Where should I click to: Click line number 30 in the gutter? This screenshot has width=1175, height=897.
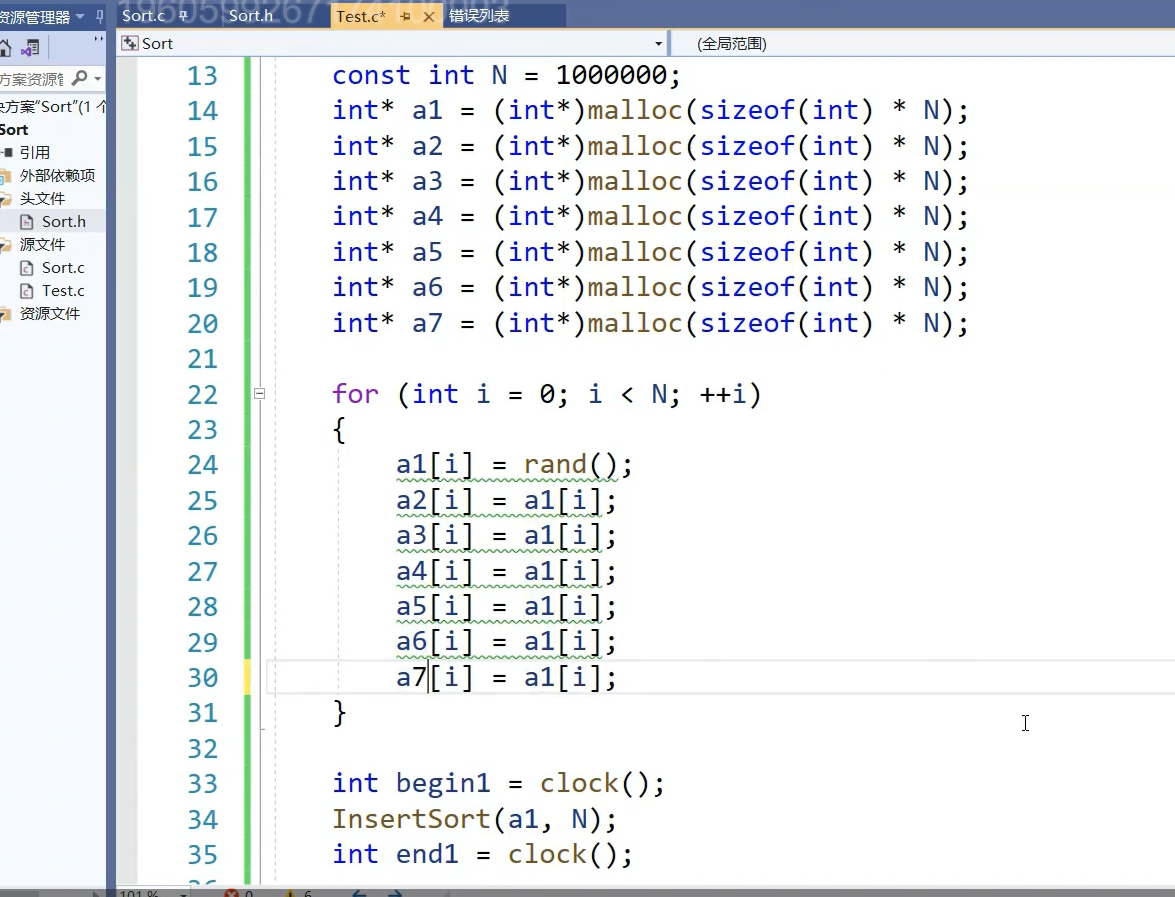pyautogui.click(x=202, y=677)
